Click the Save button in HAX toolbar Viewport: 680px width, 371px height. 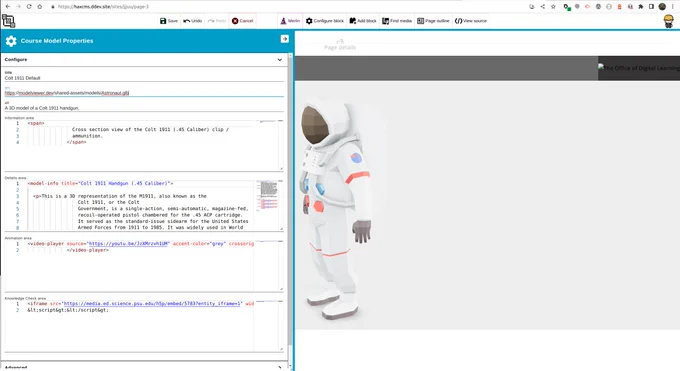click(x=169, y=21)
